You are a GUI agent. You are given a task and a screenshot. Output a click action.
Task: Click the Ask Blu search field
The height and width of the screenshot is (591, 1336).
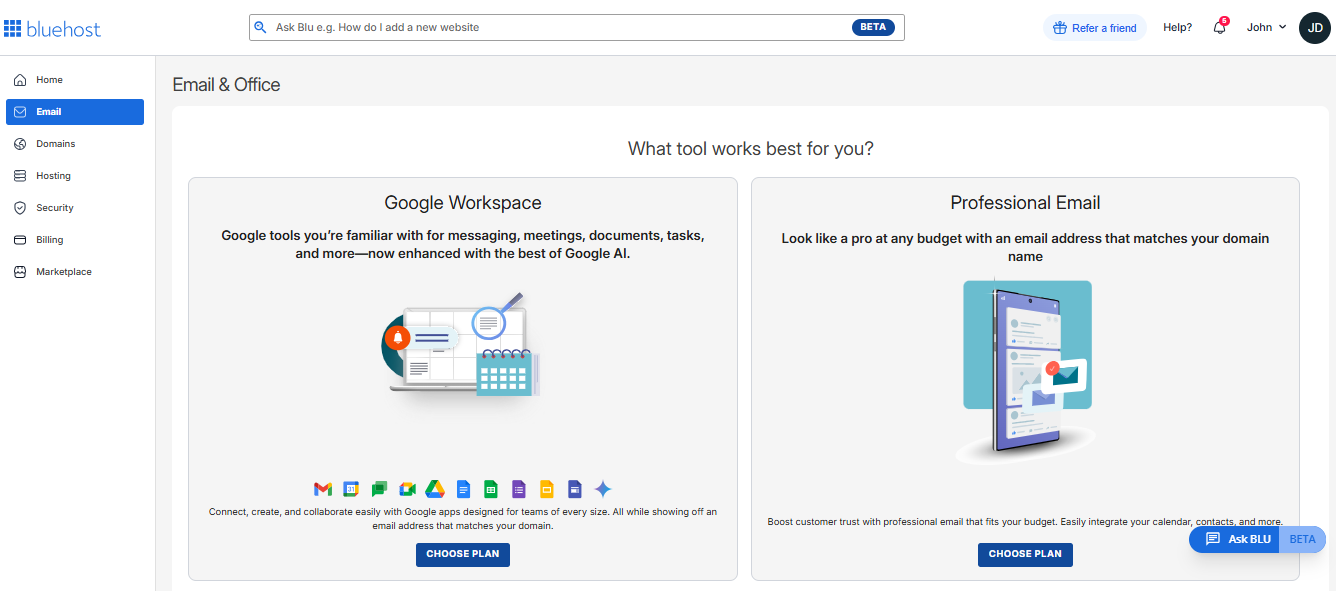(576, 27)
